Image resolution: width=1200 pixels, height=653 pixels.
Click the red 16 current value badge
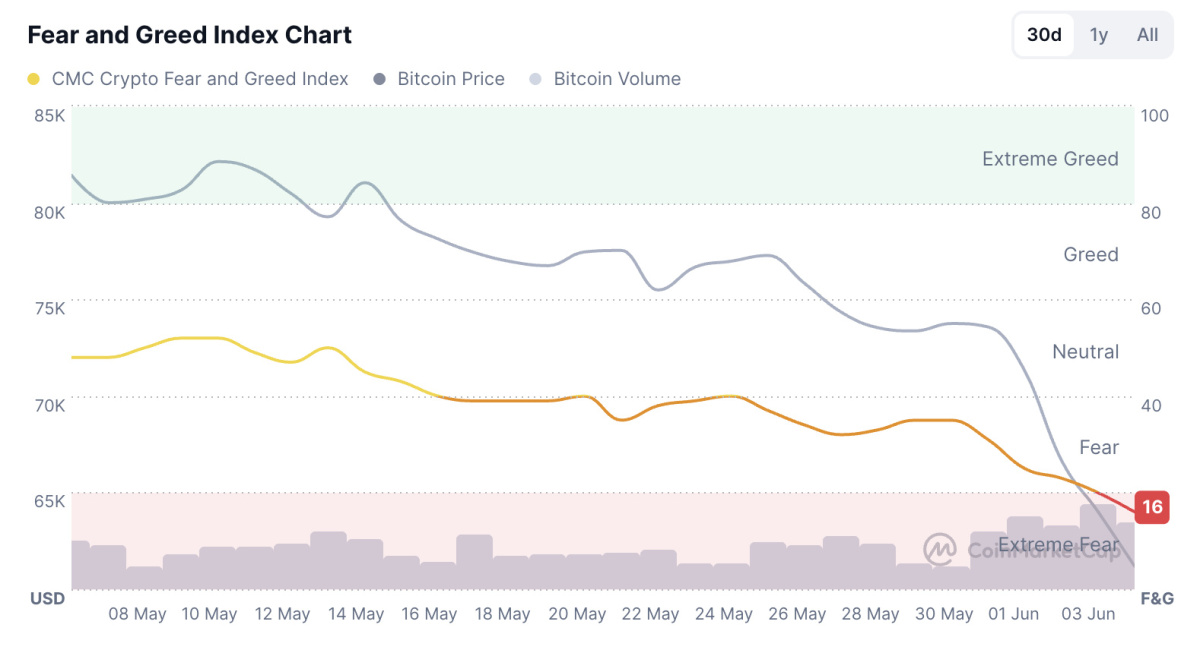(1153, 507)
